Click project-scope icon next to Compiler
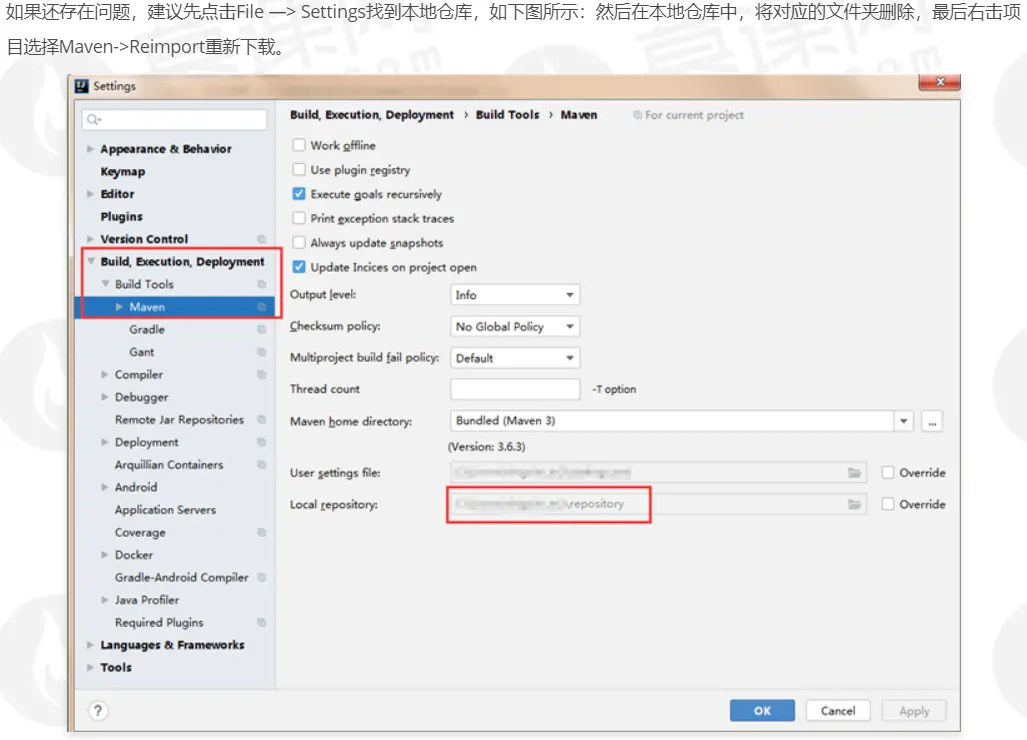This screenshot has height=740, width=1027. (x=261, y=375)
